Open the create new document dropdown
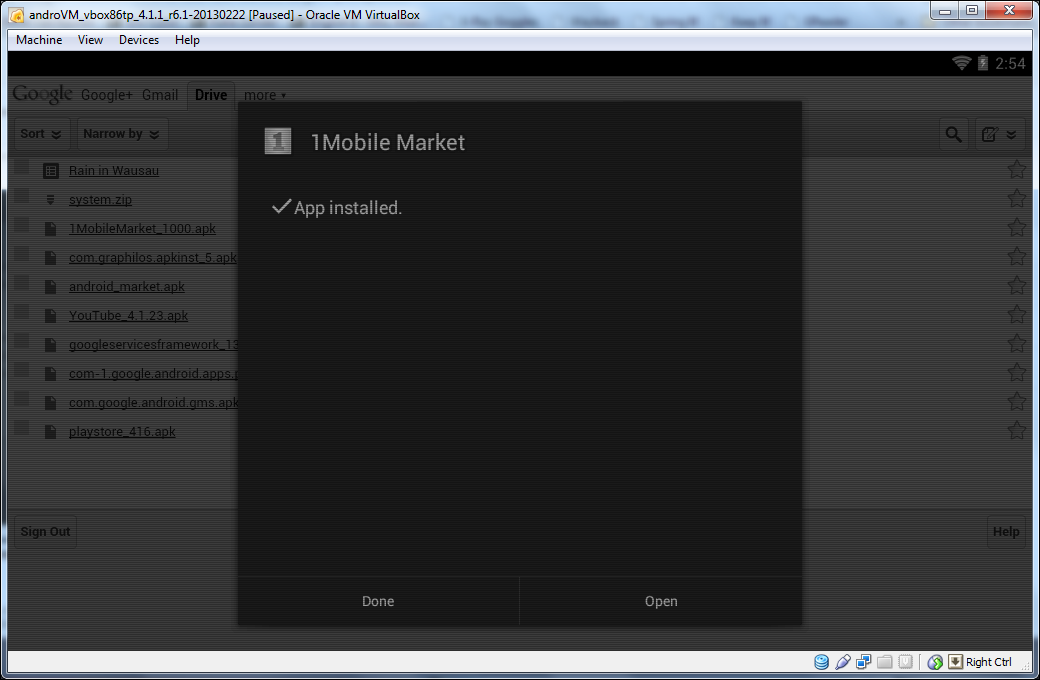 tap(1000, 135)
